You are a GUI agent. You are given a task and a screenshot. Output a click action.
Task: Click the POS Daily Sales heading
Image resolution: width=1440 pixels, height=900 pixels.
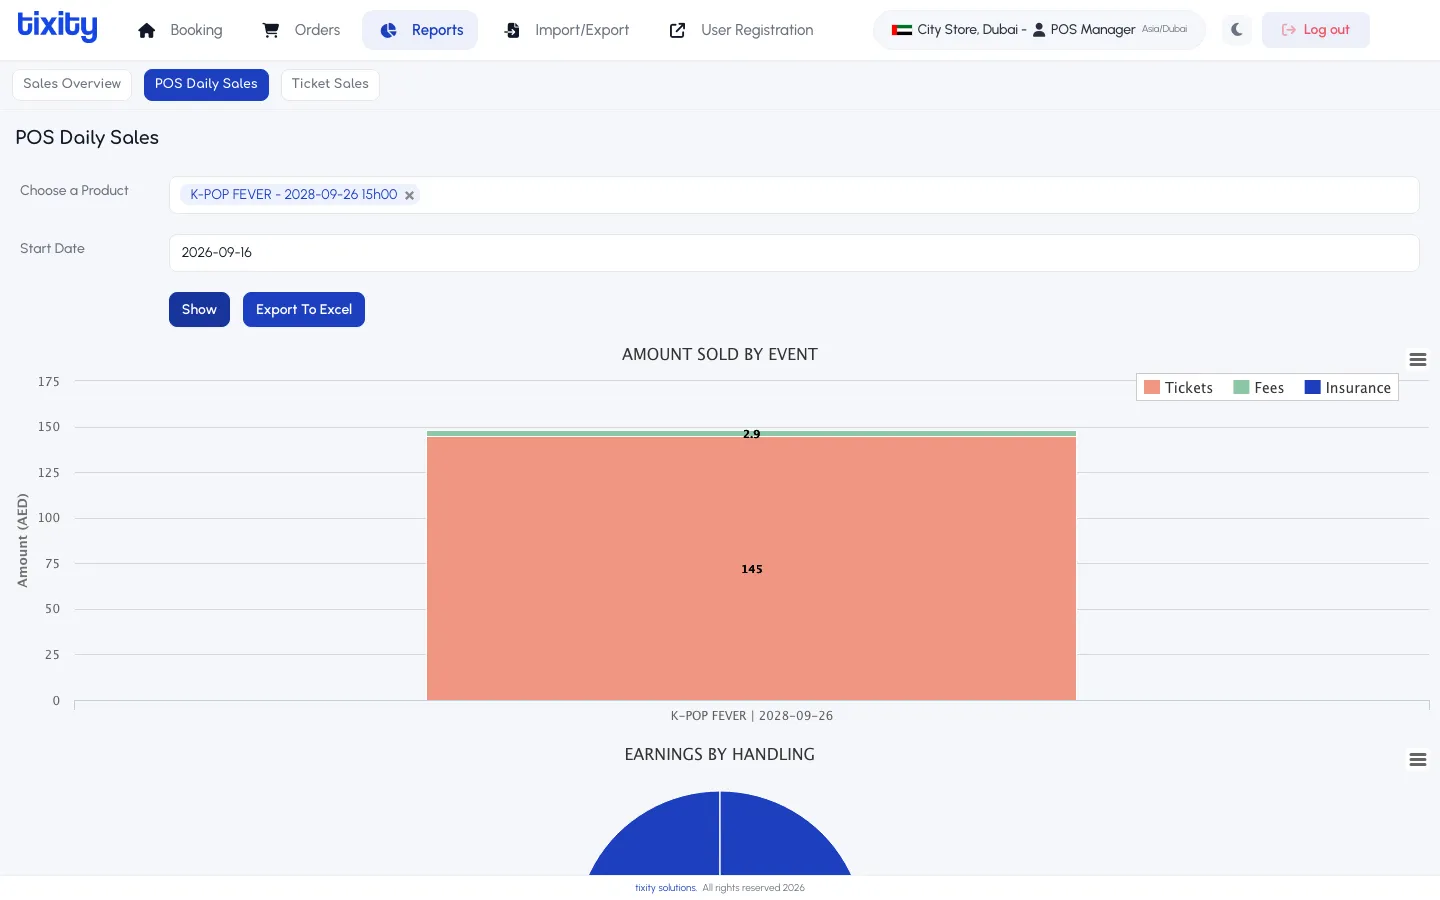pos(87,138)
